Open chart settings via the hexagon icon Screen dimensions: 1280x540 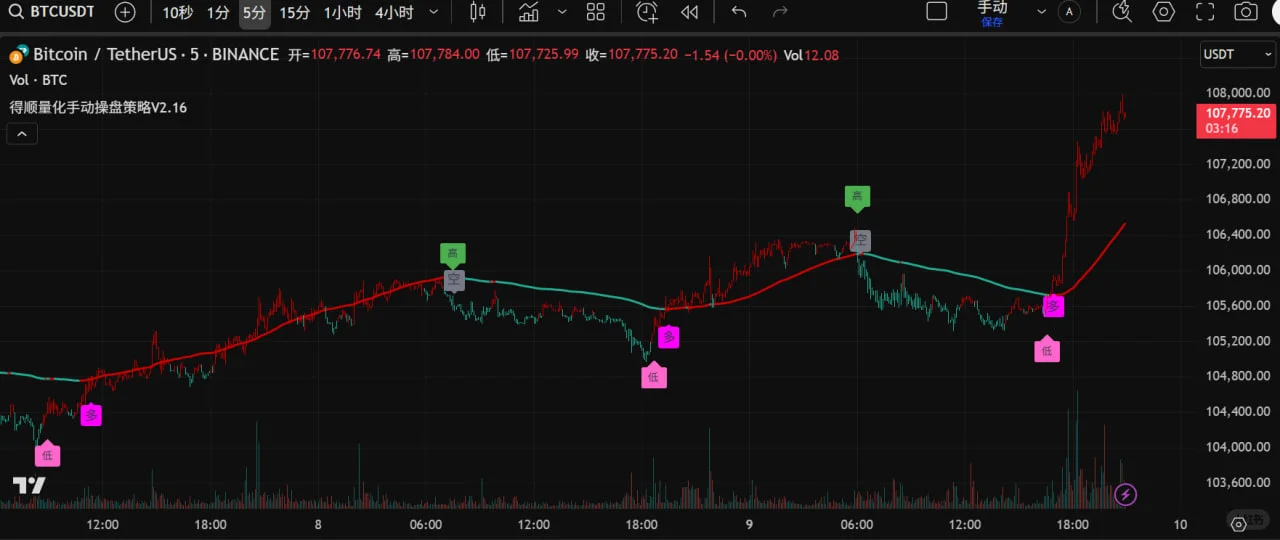point(1164,12)
